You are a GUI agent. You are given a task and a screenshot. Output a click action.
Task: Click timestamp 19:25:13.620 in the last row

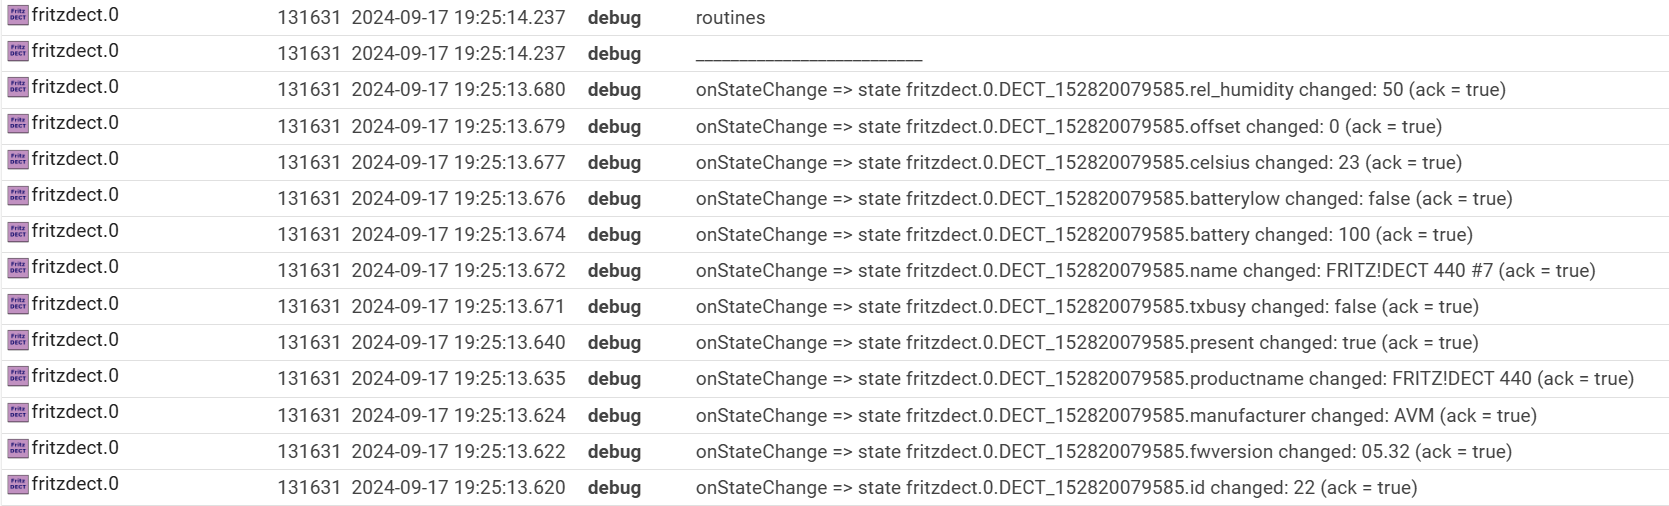coord(458,488)
